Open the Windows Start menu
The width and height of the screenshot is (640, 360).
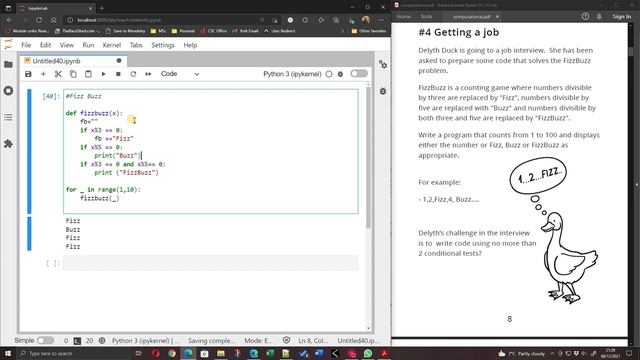(8, 353)
